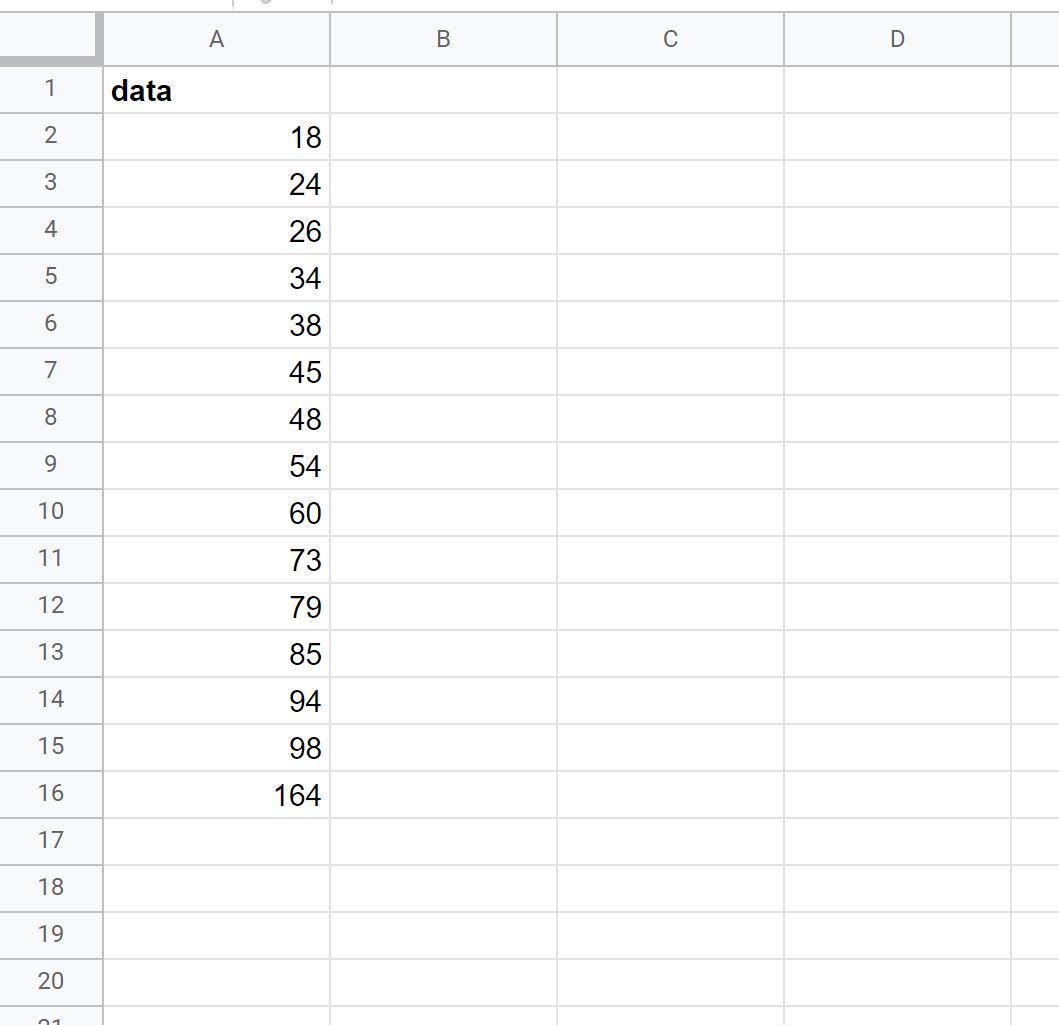
Task: Click empty cell D16
Action: (x=897, y=794)
